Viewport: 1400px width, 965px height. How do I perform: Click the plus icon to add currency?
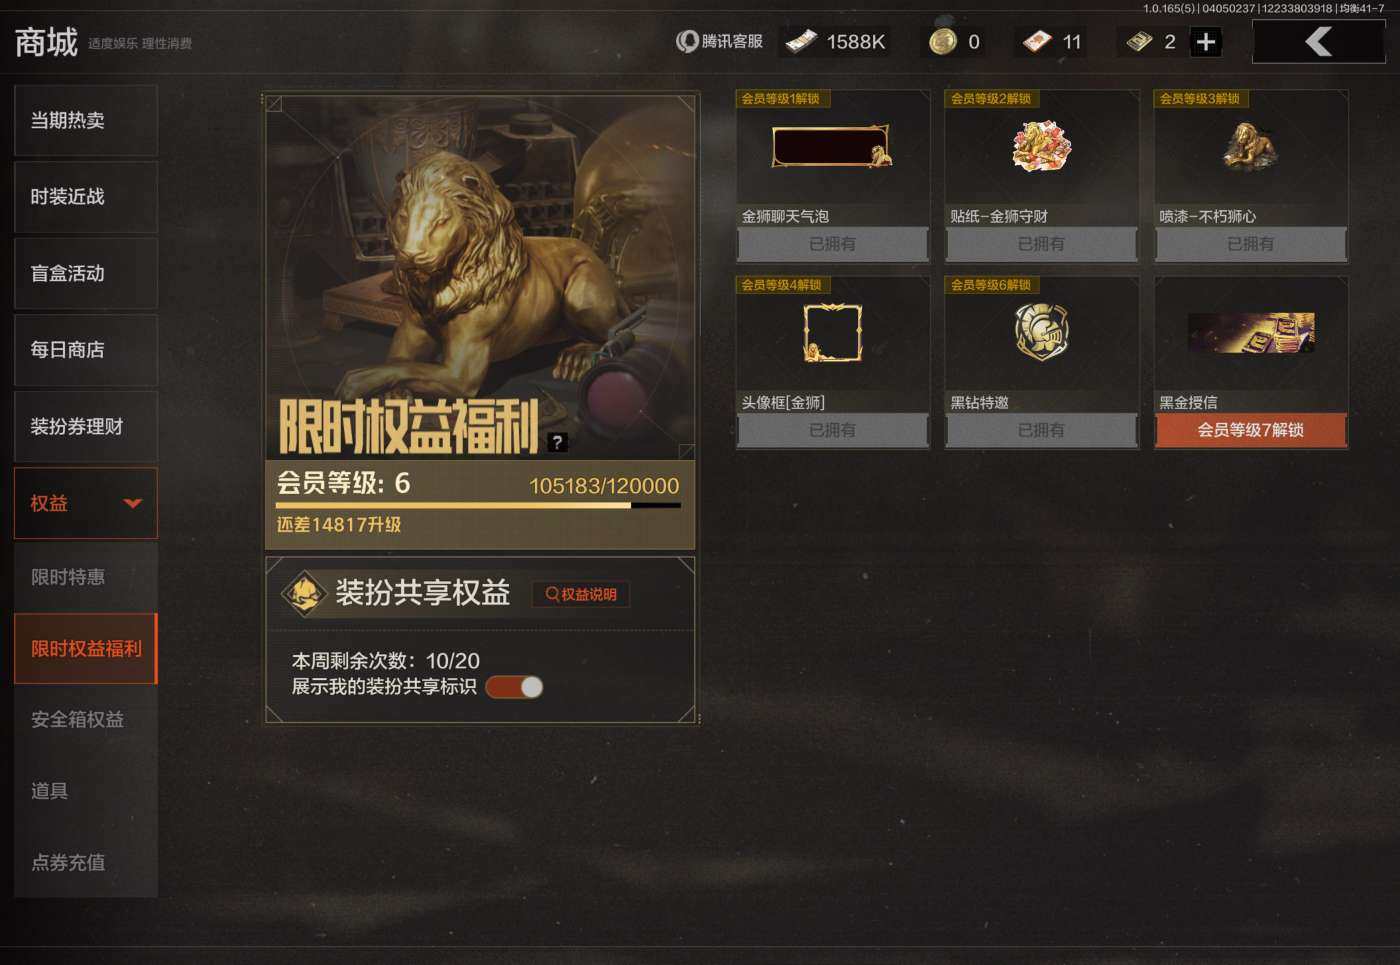pyautogui.click(x=1206, y=42)
